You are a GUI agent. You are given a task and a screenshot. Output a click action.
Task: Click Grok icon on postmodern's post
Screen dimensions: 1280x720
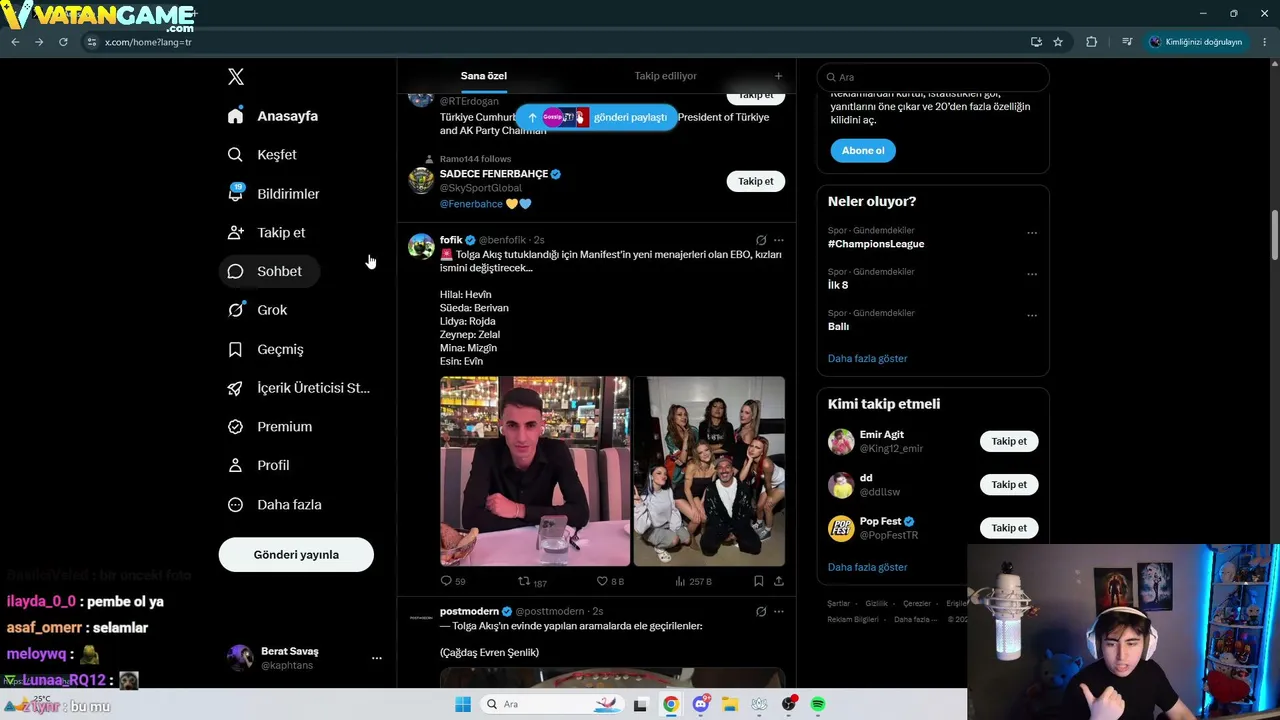[761, 611]
